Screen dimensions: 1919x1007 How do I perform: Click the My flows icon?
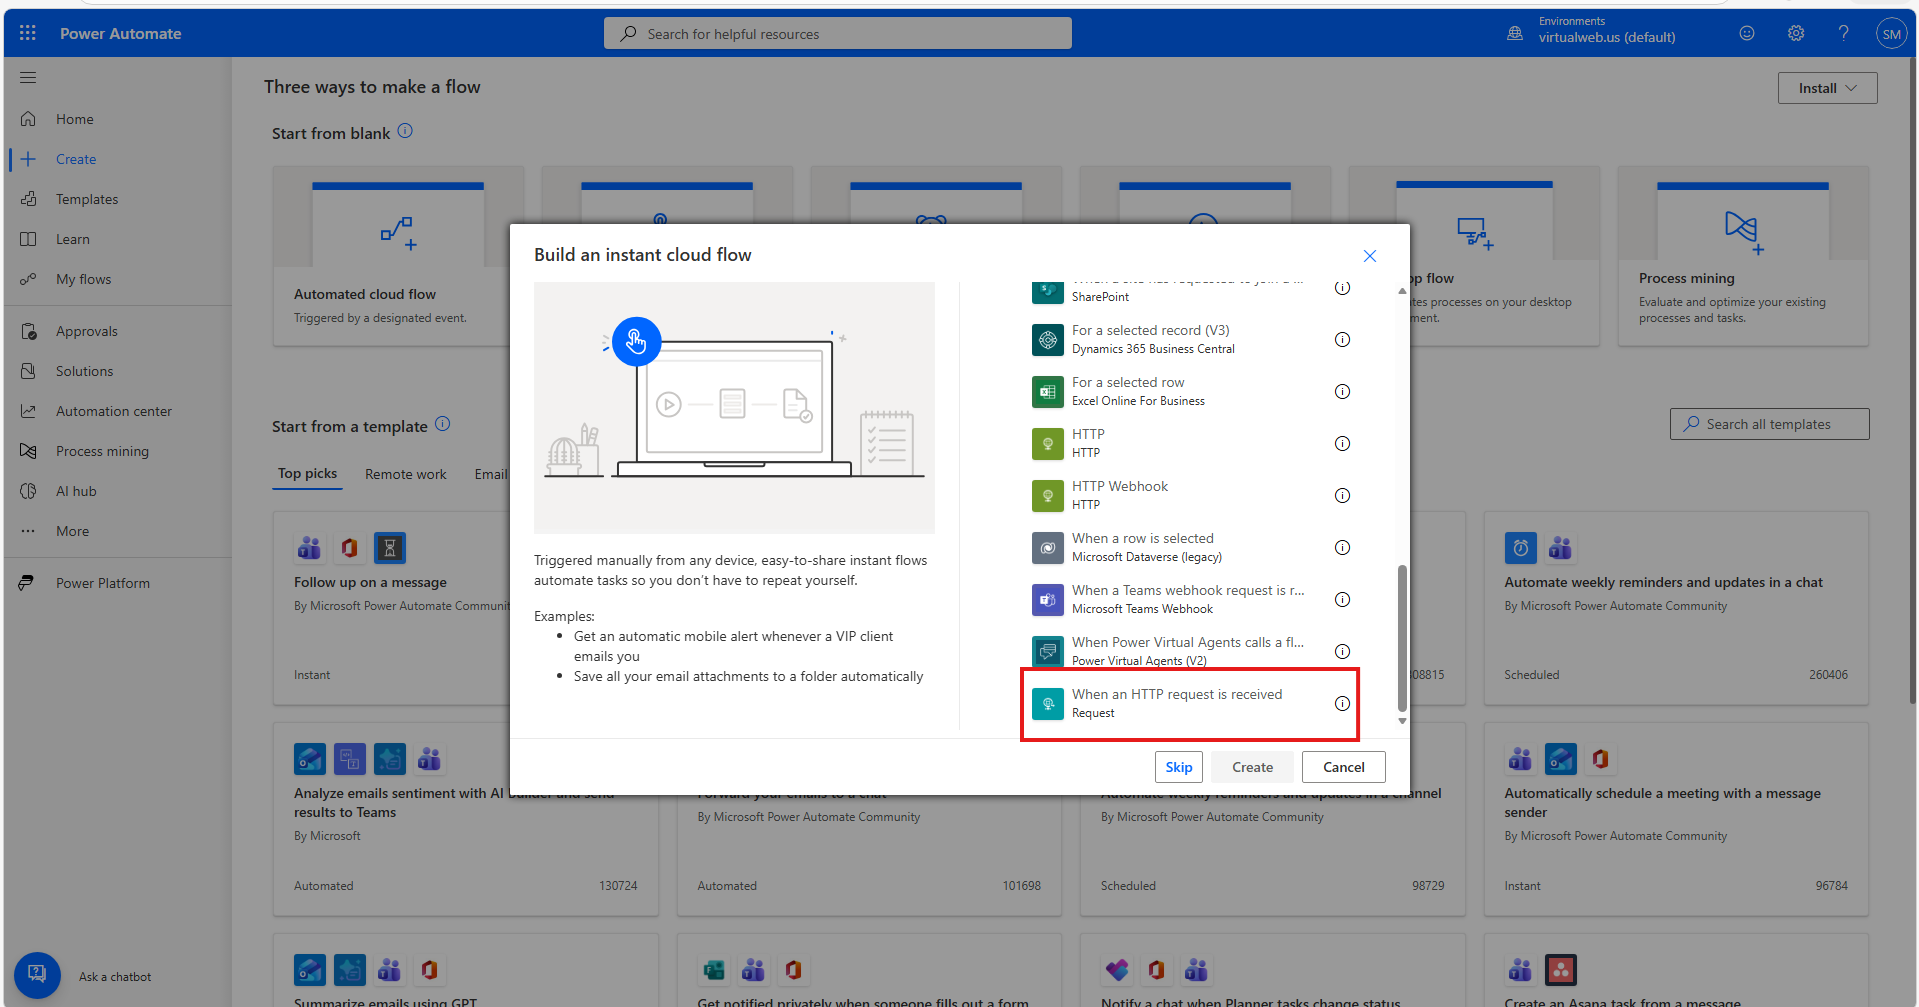(x=28, y=279)
